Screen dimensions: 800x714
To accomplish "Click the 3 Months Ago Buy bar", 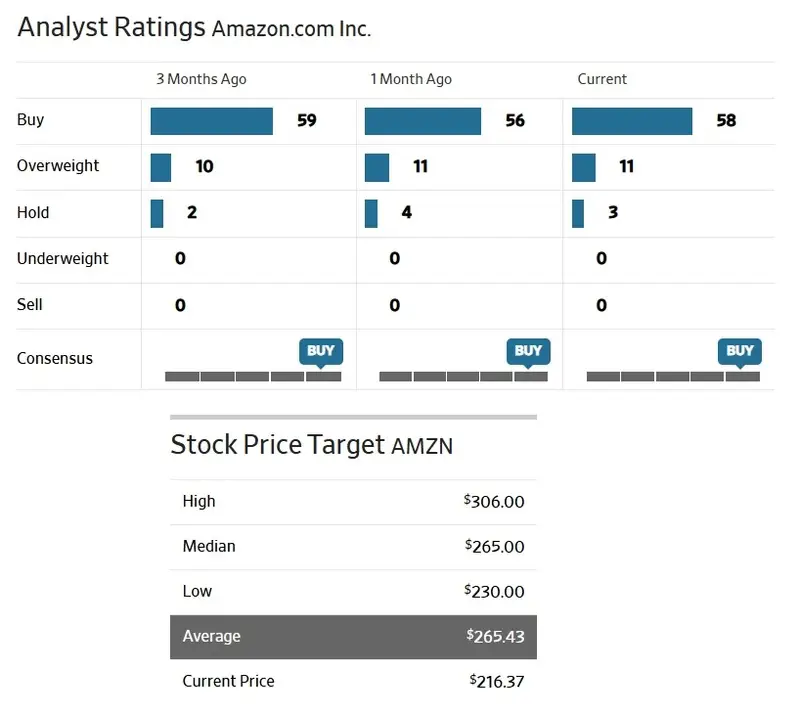I will [x=211, y=121].
